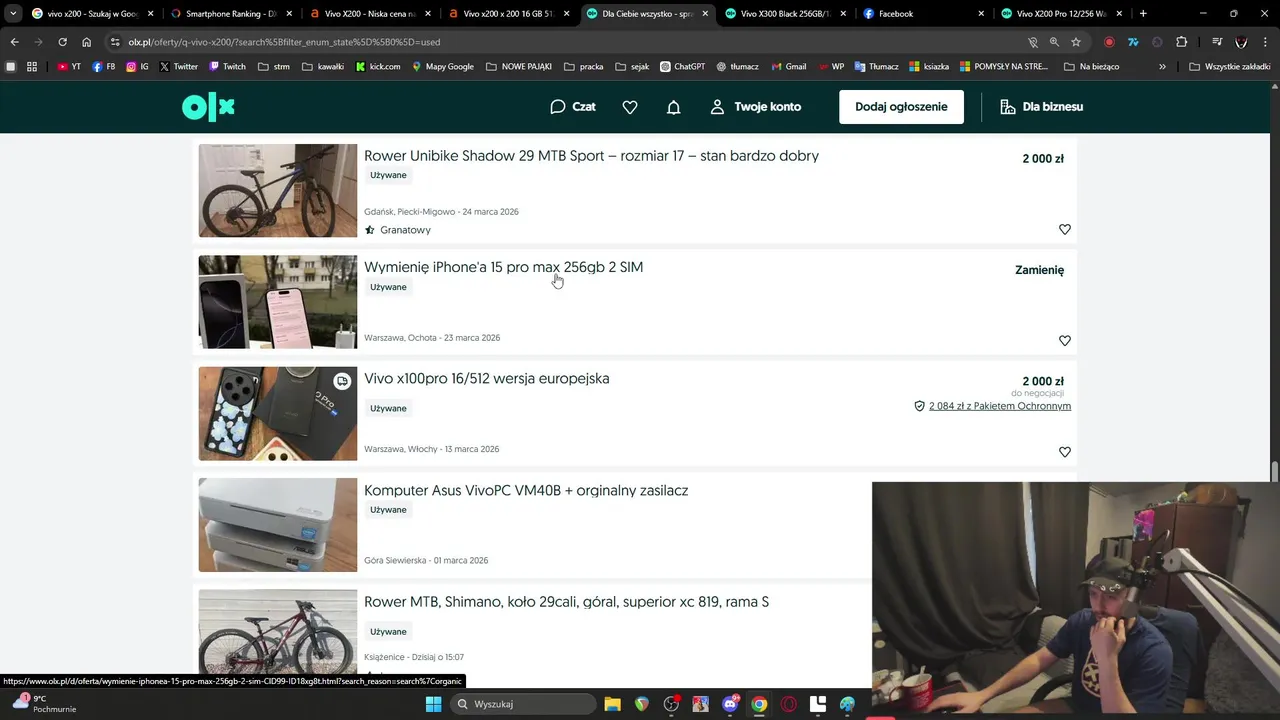This screenshot has width=1280, height=720.
Task: Open YT bookmark
Action: 69,66
